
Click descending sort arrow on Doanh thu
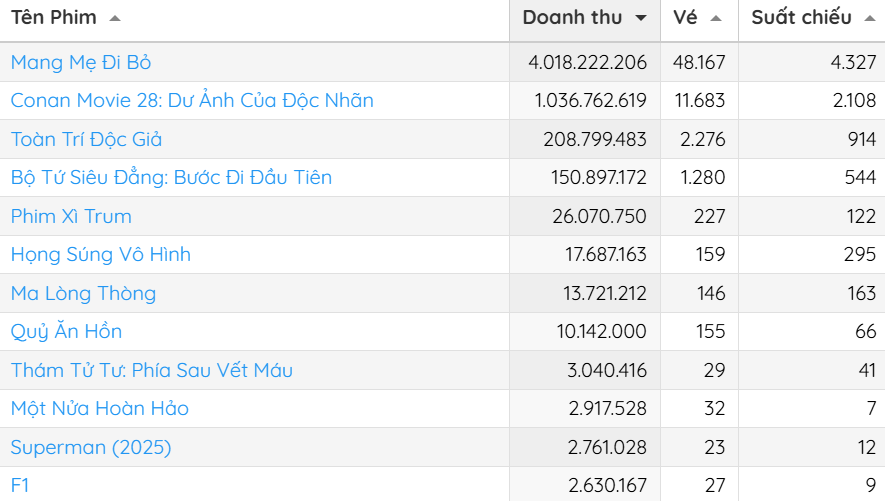[640, 19]
